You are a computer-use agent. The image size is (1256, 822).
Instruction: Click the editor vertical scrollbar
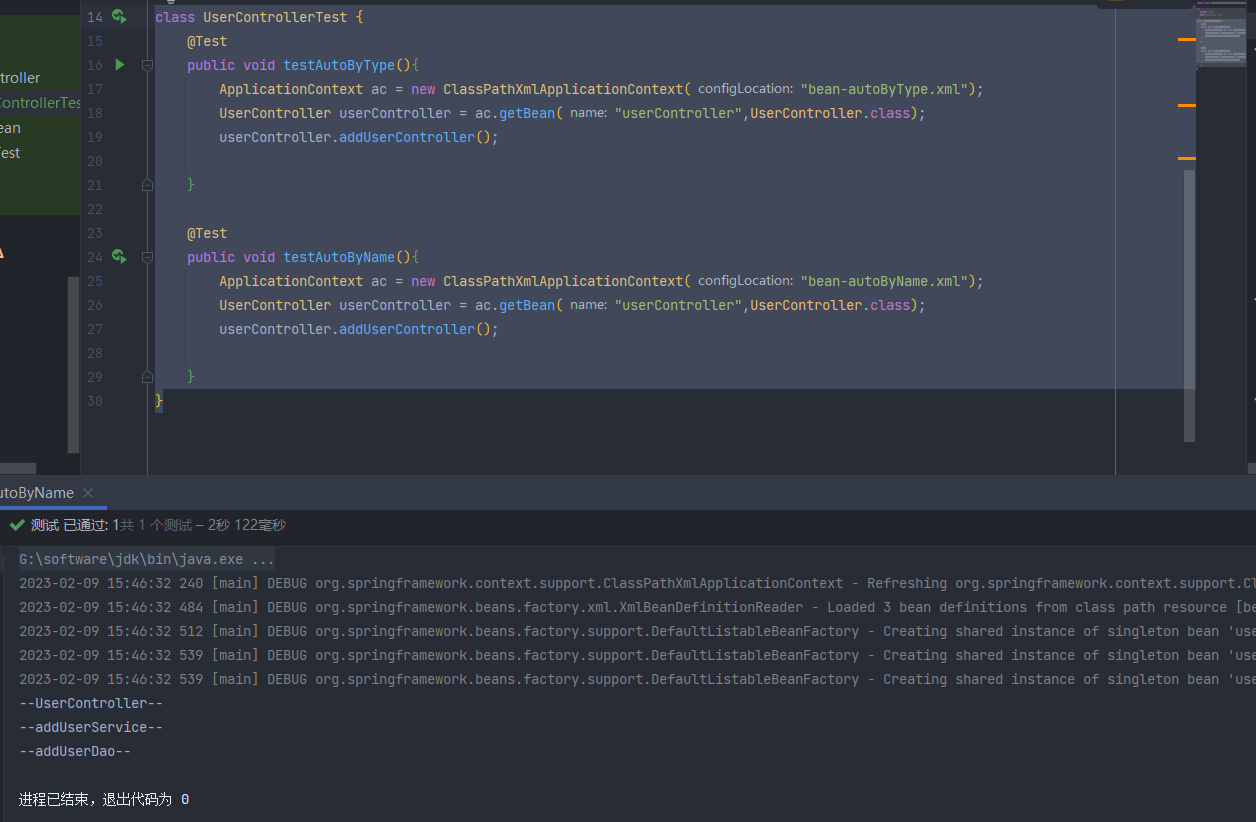coord(1189,300)
